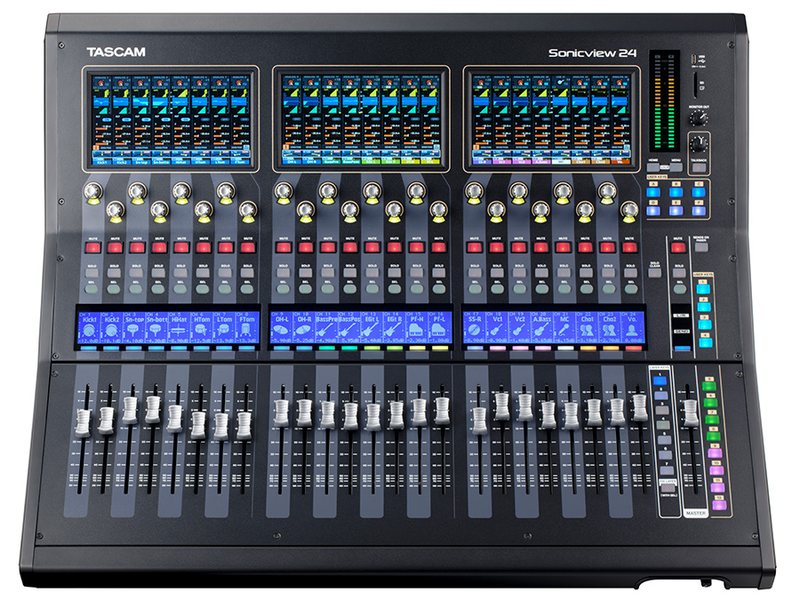Tap the BassPre bass guitar icon
The image size is (800, 600).
(326, 332)
